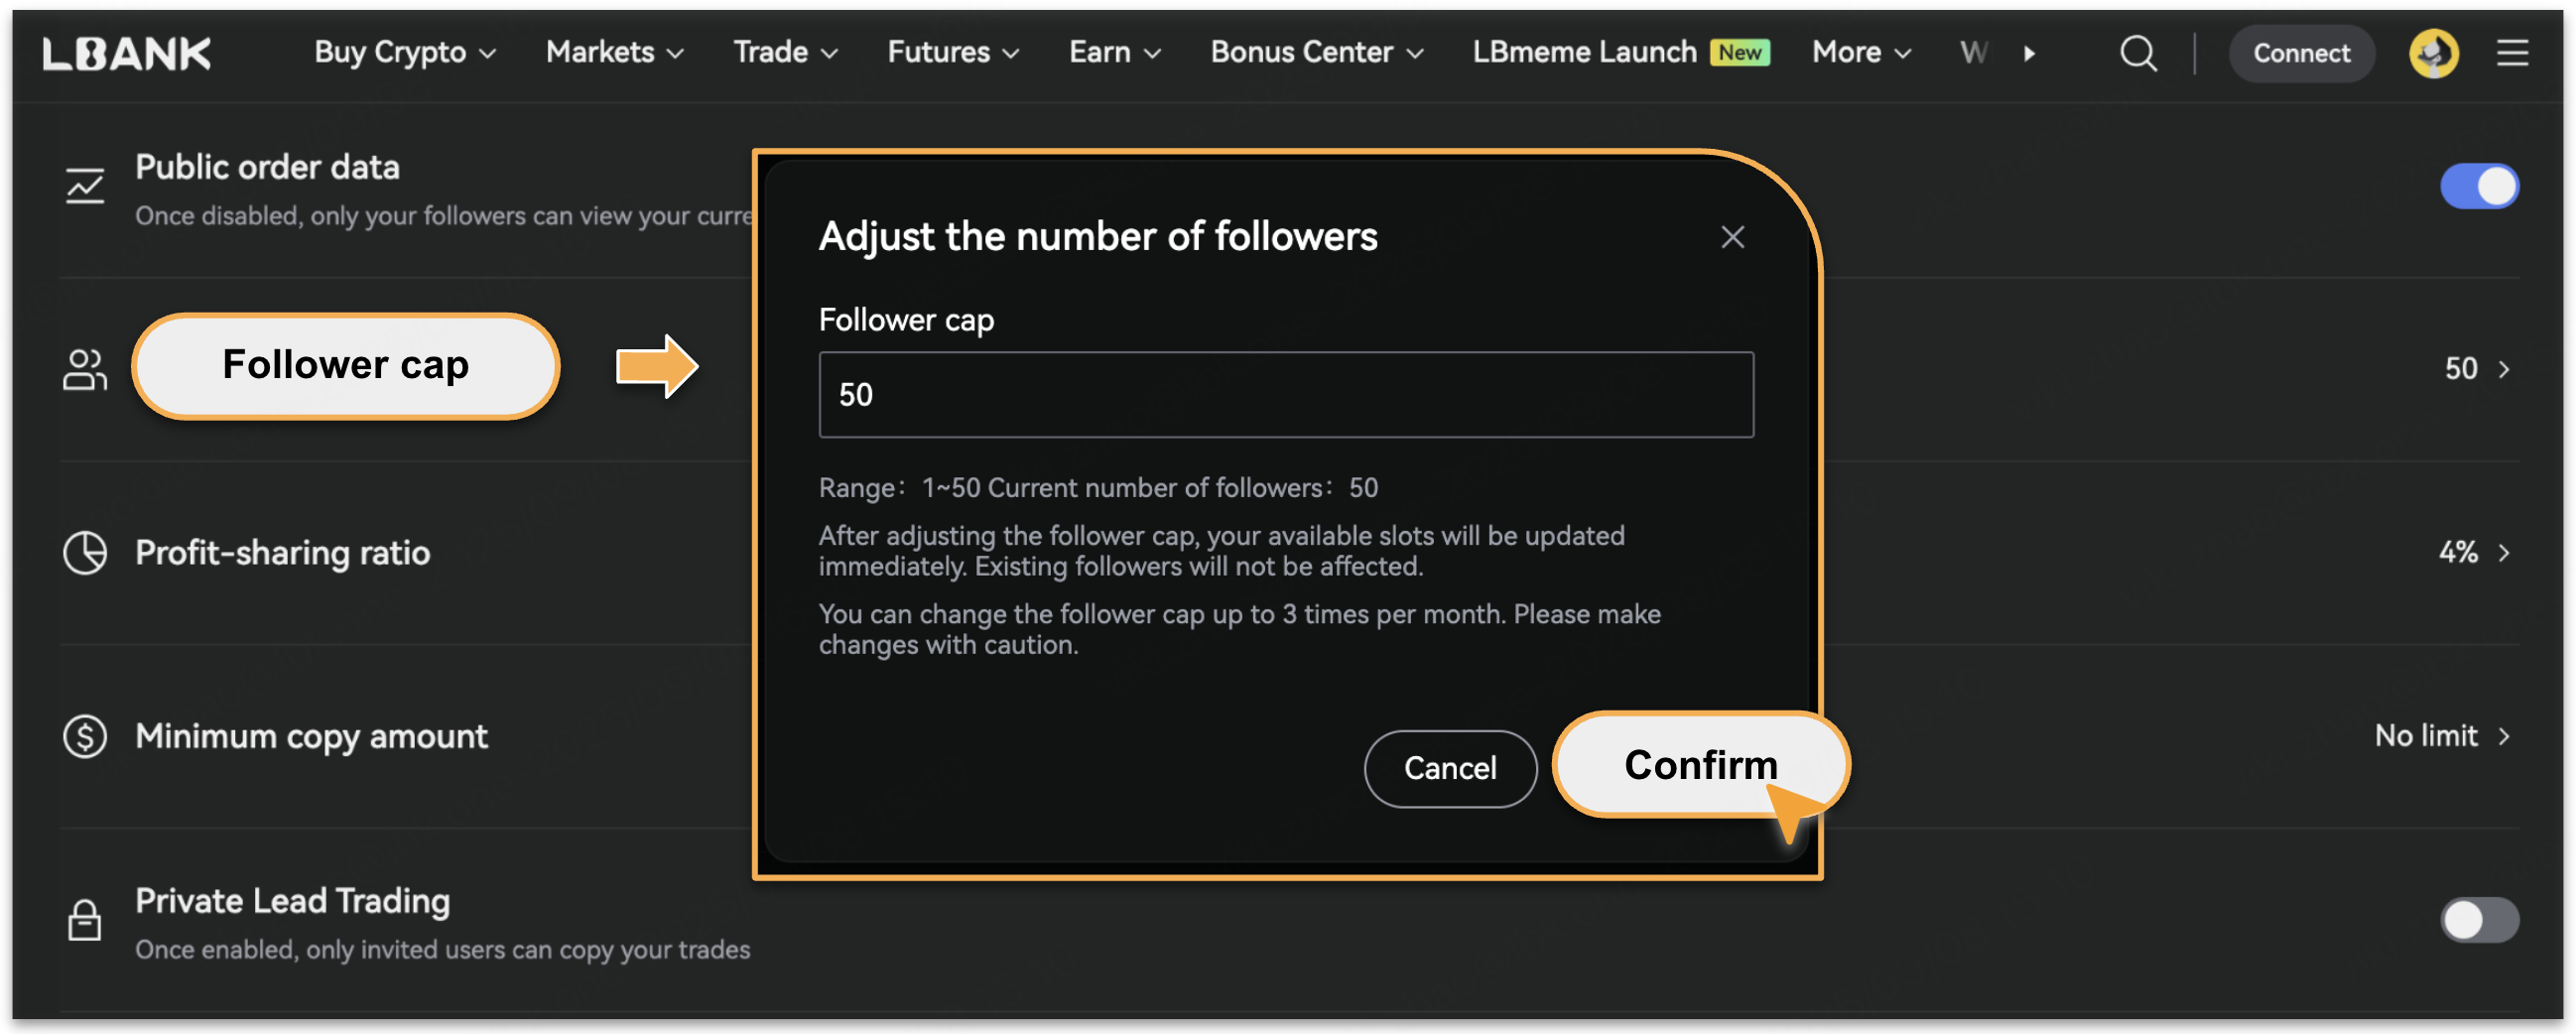Open the search magnifier icon
This screenshot has width=2576, height=1034.
click(2137, 53)
